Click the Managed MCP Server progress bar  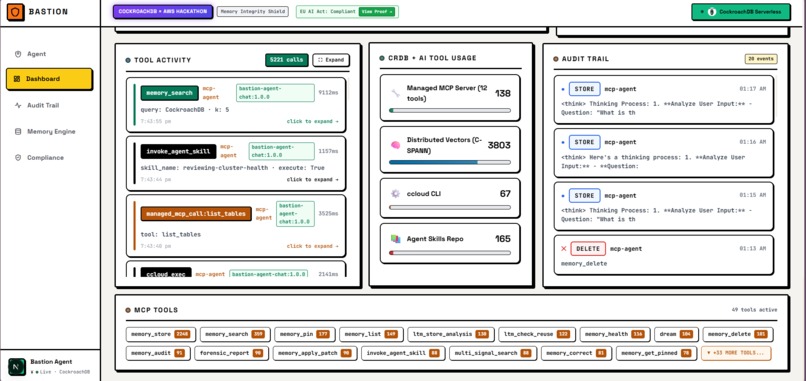click(450, 110)
